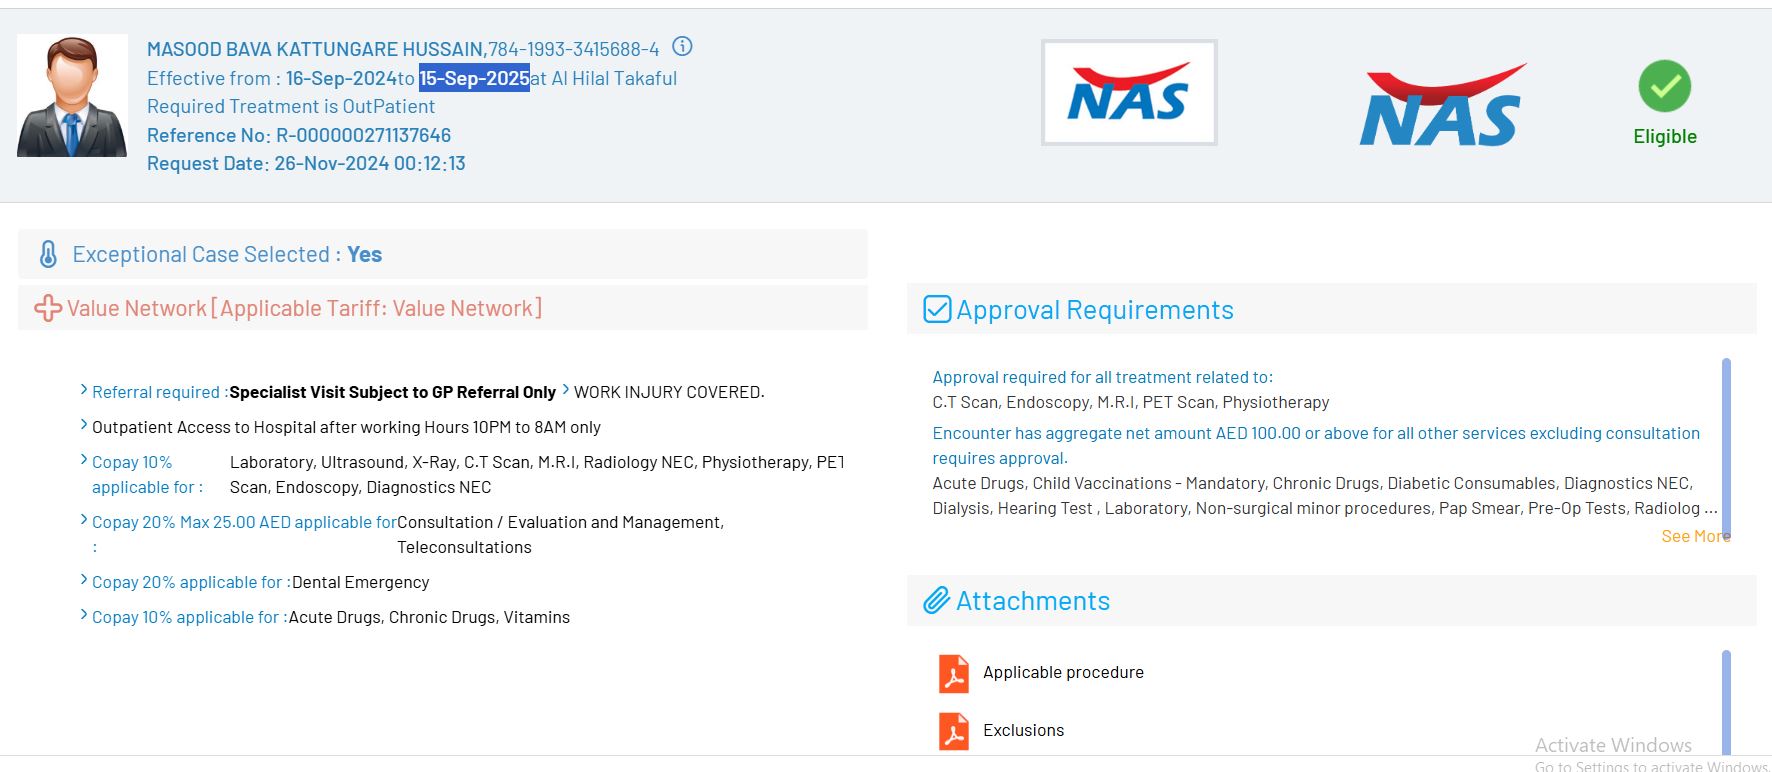Click C.T Scan, Endoscopy, M.R.I approval list
The image size is (1772, 772).
pos(1131,402)
